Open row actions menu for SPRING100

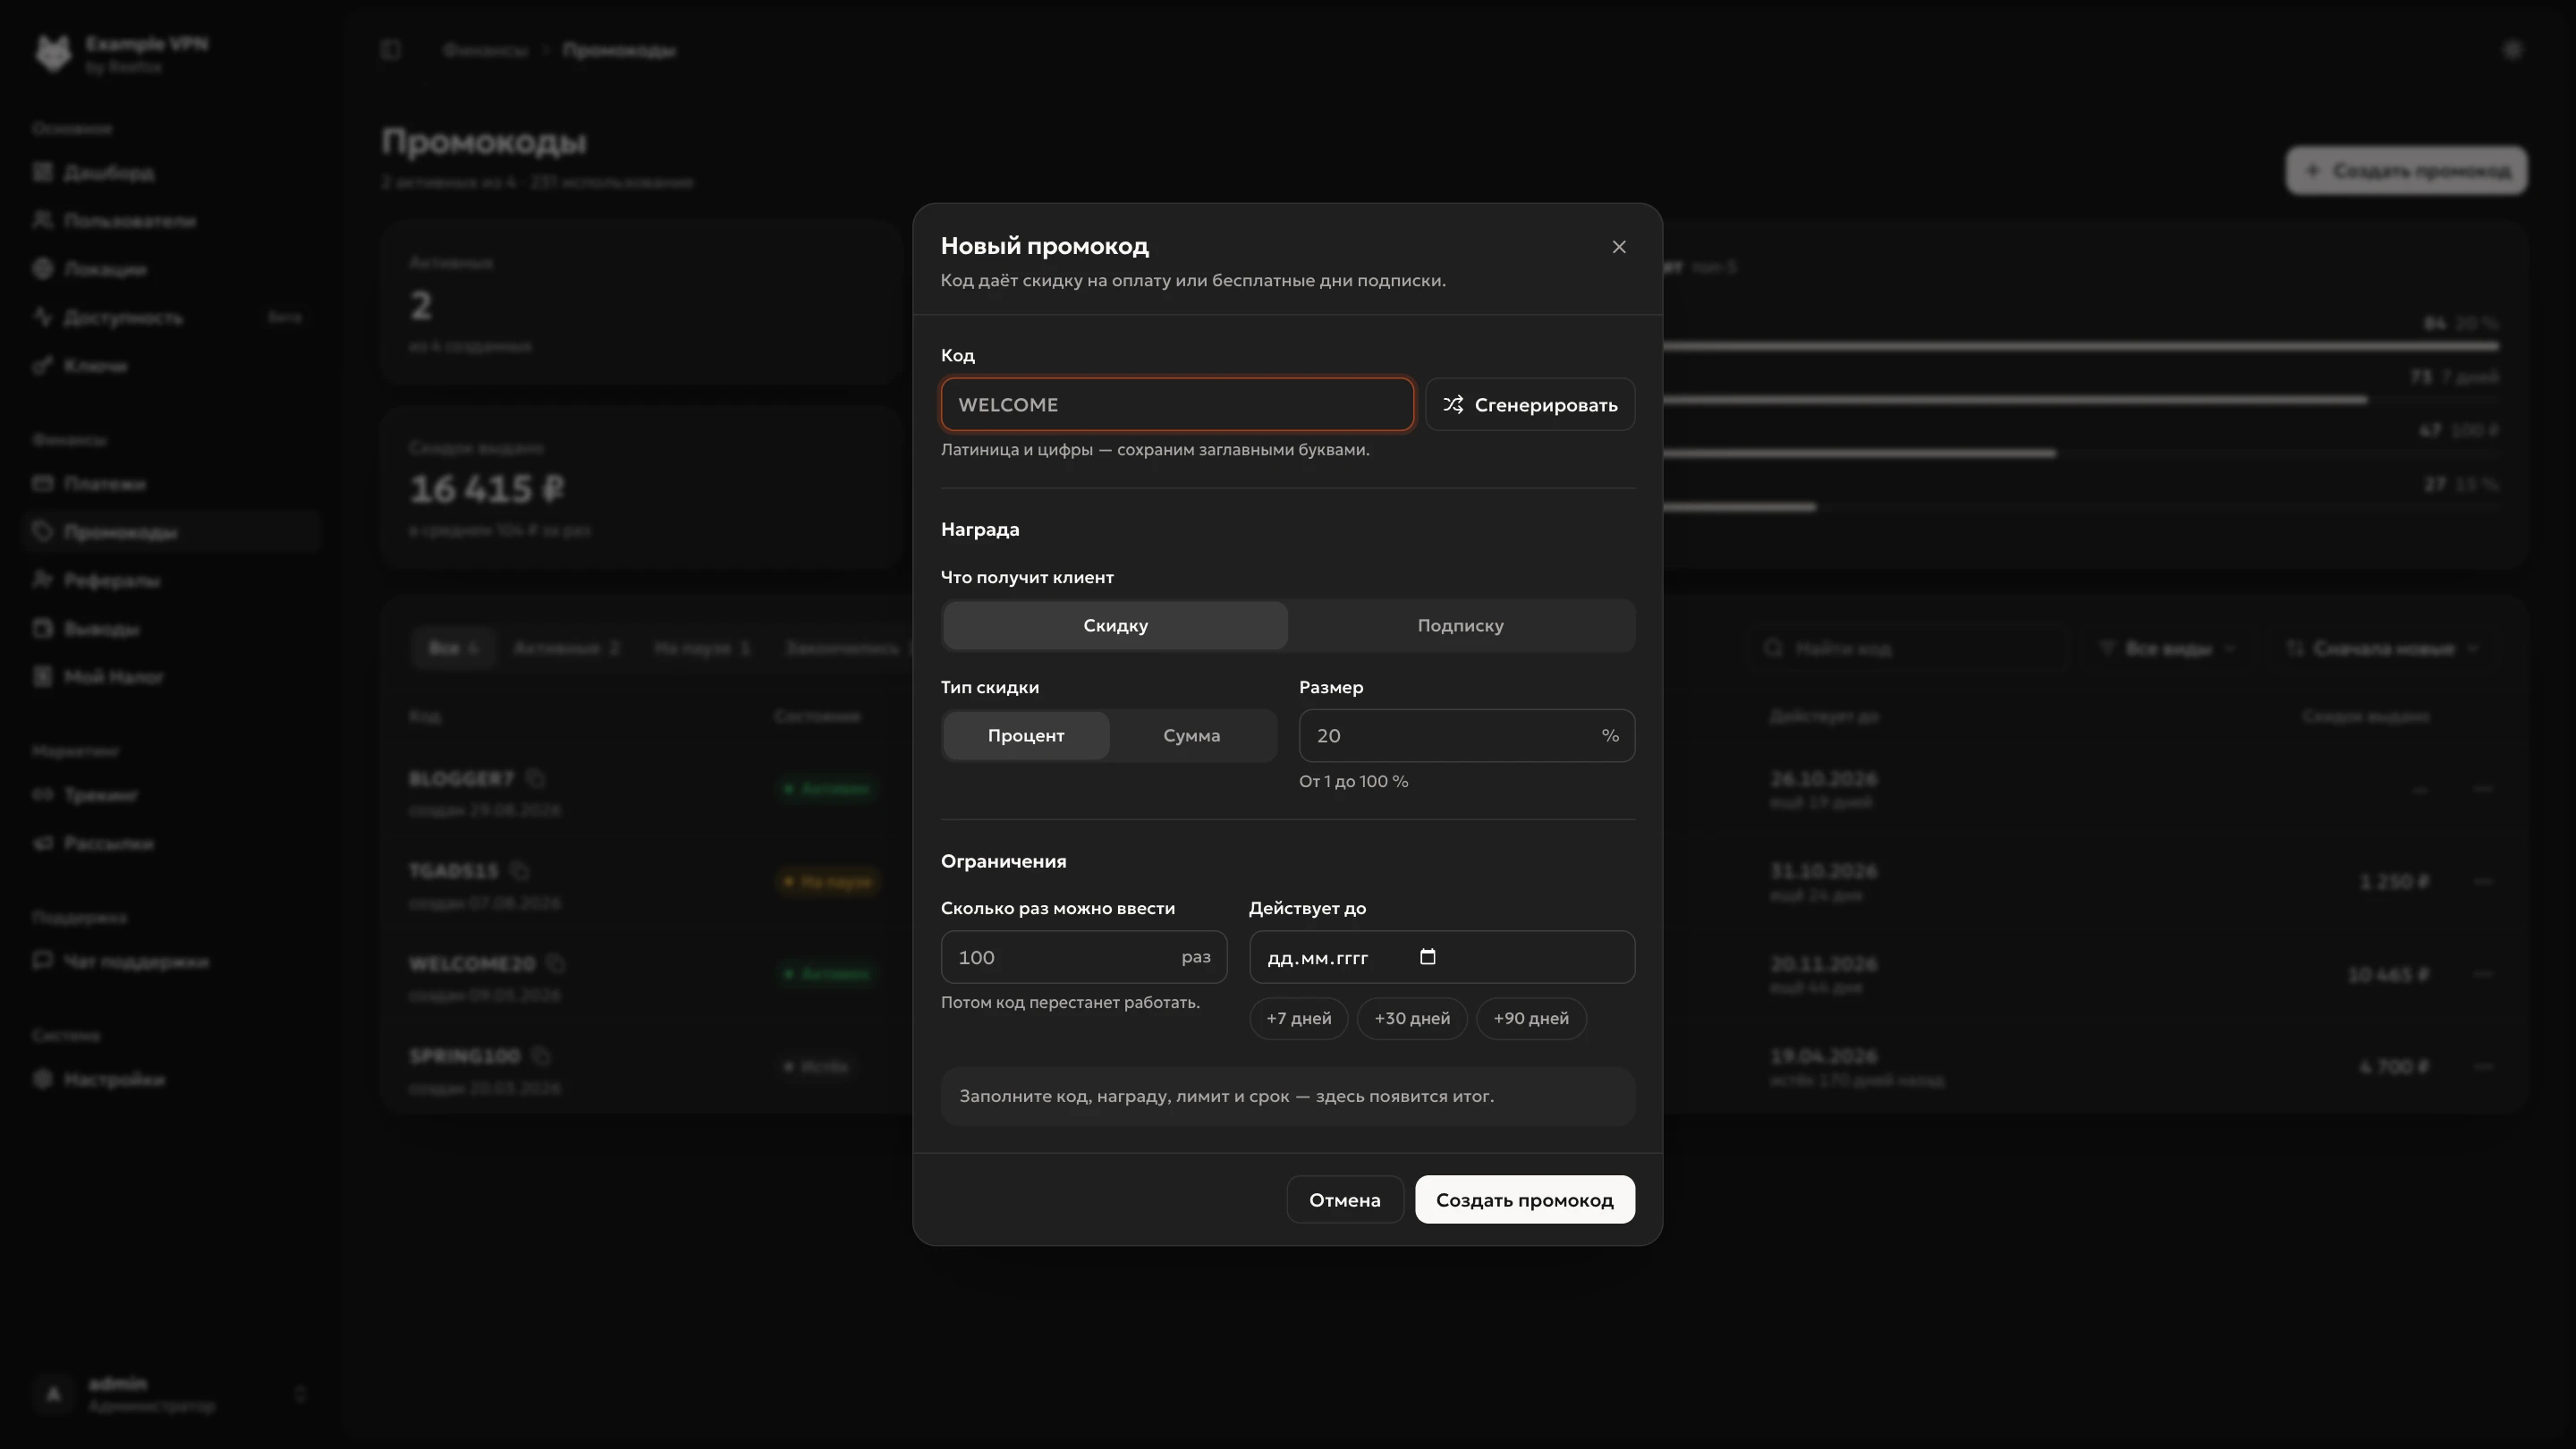coord(2483,1067)
